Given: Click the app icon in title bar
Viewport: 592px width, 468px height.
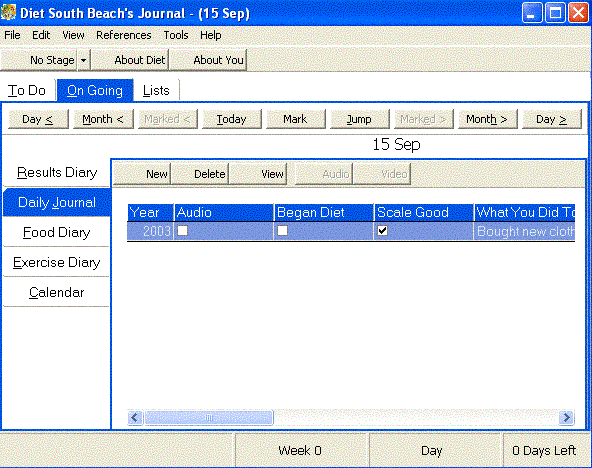Looking at the screenshot, I should coord(8,12).
